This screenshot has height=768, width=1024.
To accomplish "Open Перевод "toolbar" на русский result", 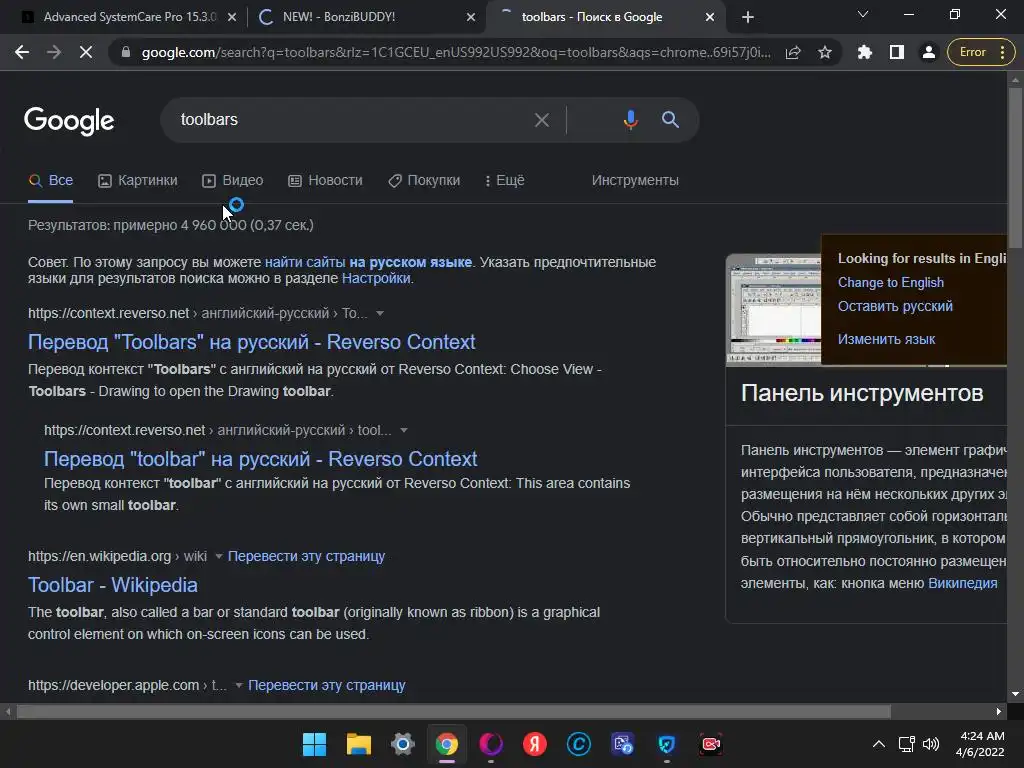I will [x=261, y=459].
